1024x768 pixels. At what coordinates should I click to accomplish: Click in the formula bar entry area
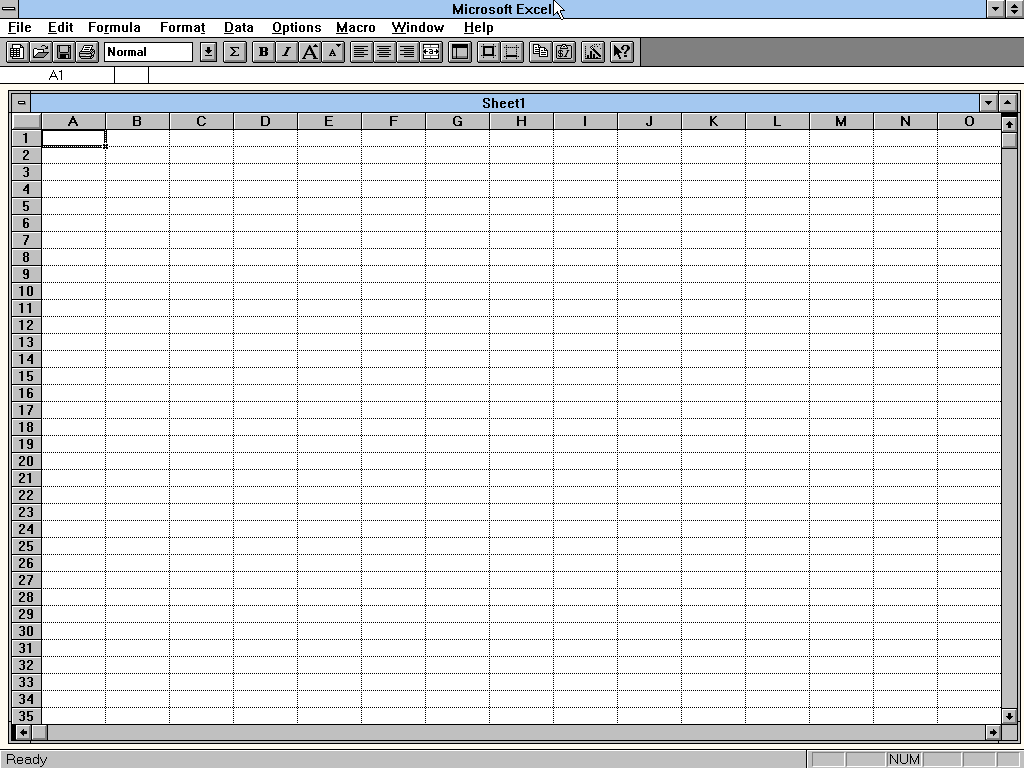coord(585,75)
